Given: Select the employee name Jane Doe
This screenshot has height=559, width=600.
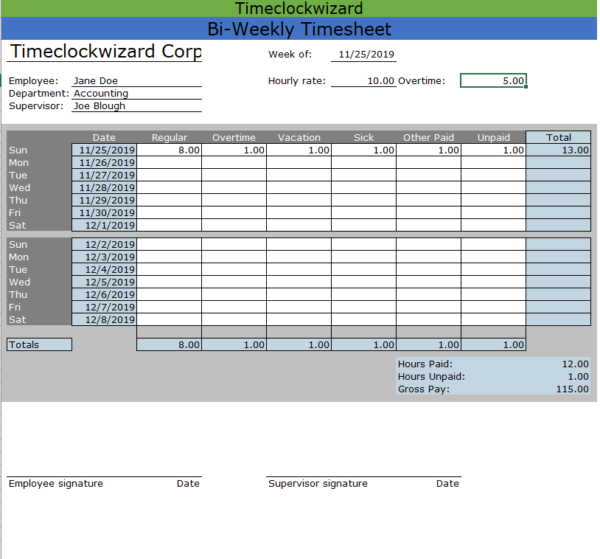Looking at the screenshot, I should (137, 81).
